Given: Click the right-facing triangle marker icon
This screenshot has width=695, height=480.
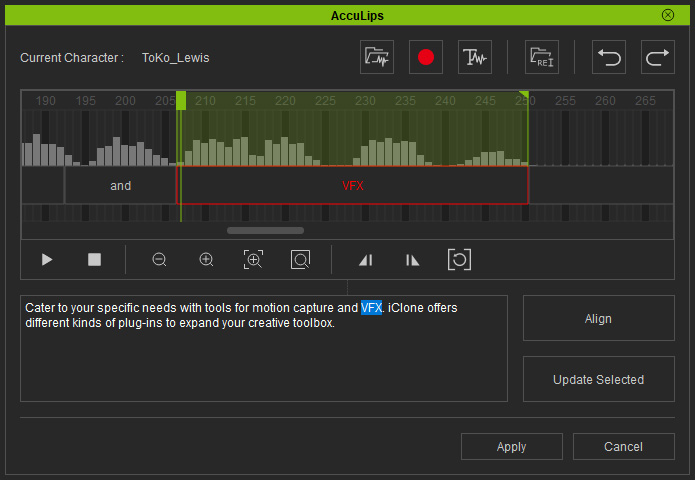Looking at the screenshot, I should point(412,260).
